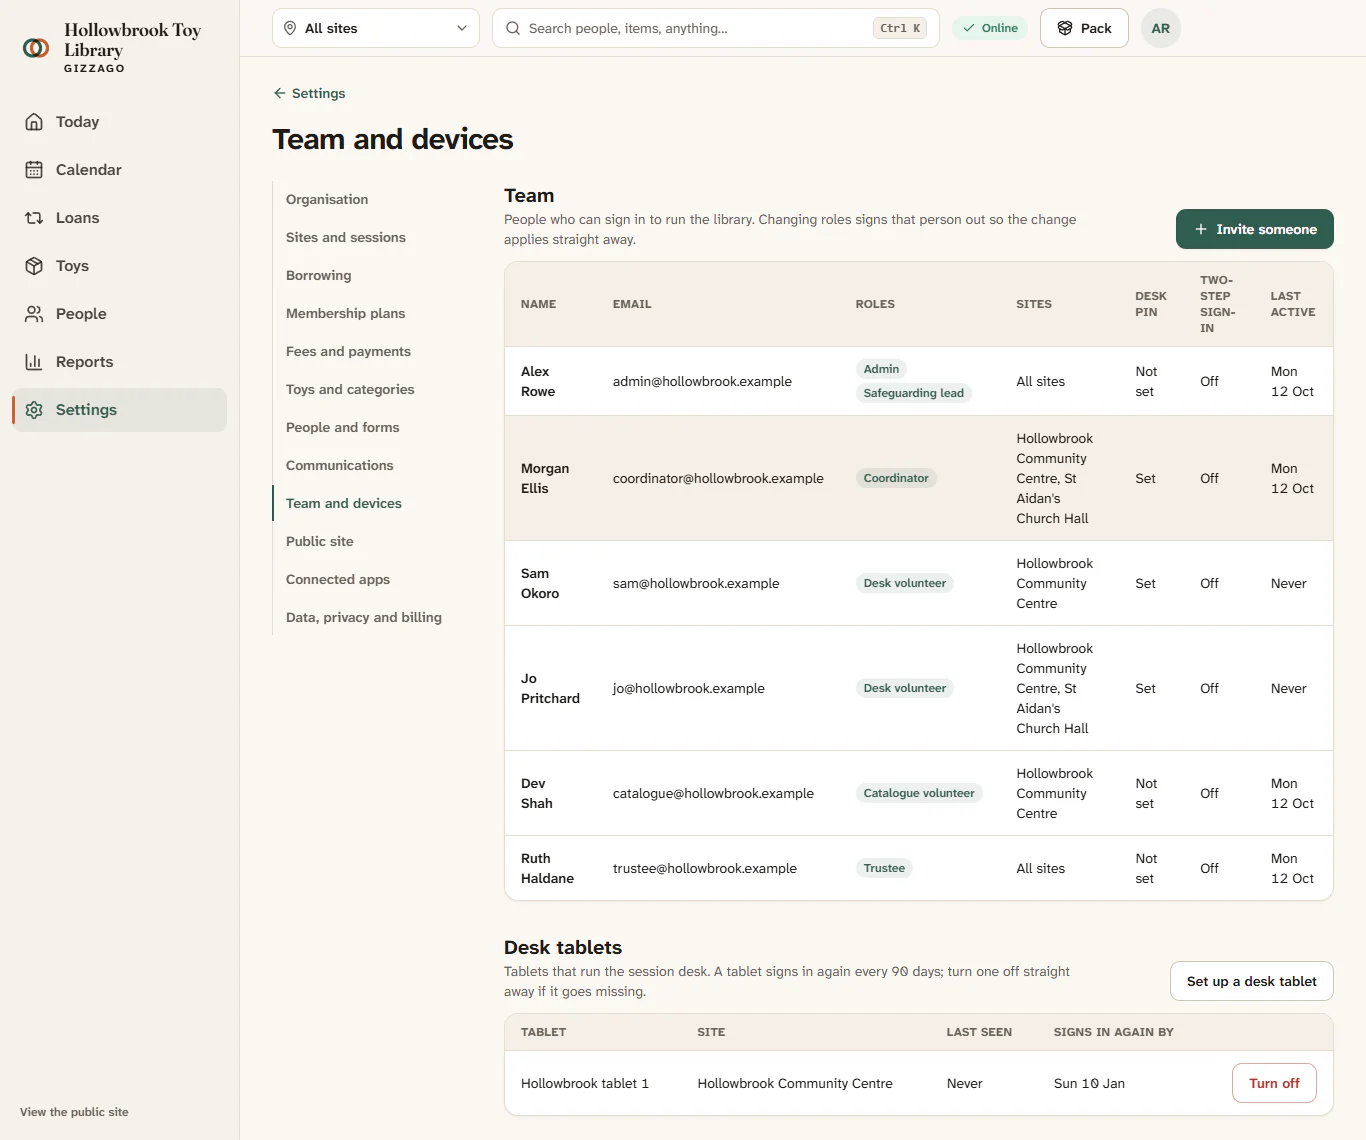Expand the All sites dropdown
1366x1140 pixels.
[x=376, y=28]
